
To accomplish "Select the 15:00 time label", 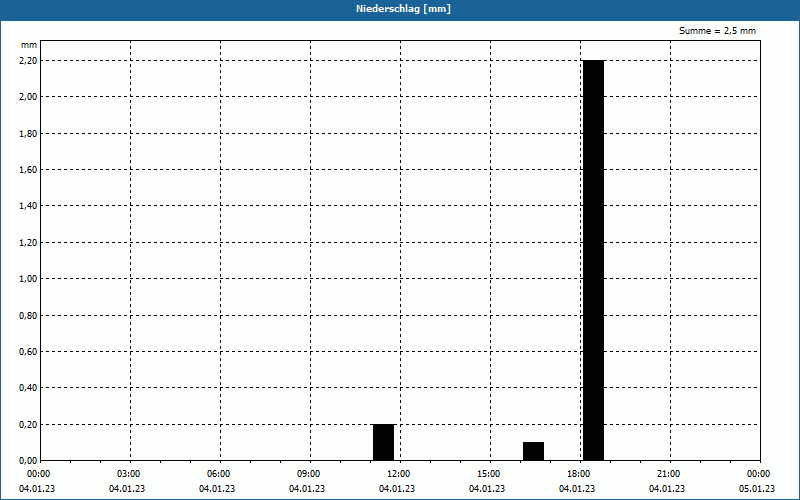I will (x=489, y=474).
